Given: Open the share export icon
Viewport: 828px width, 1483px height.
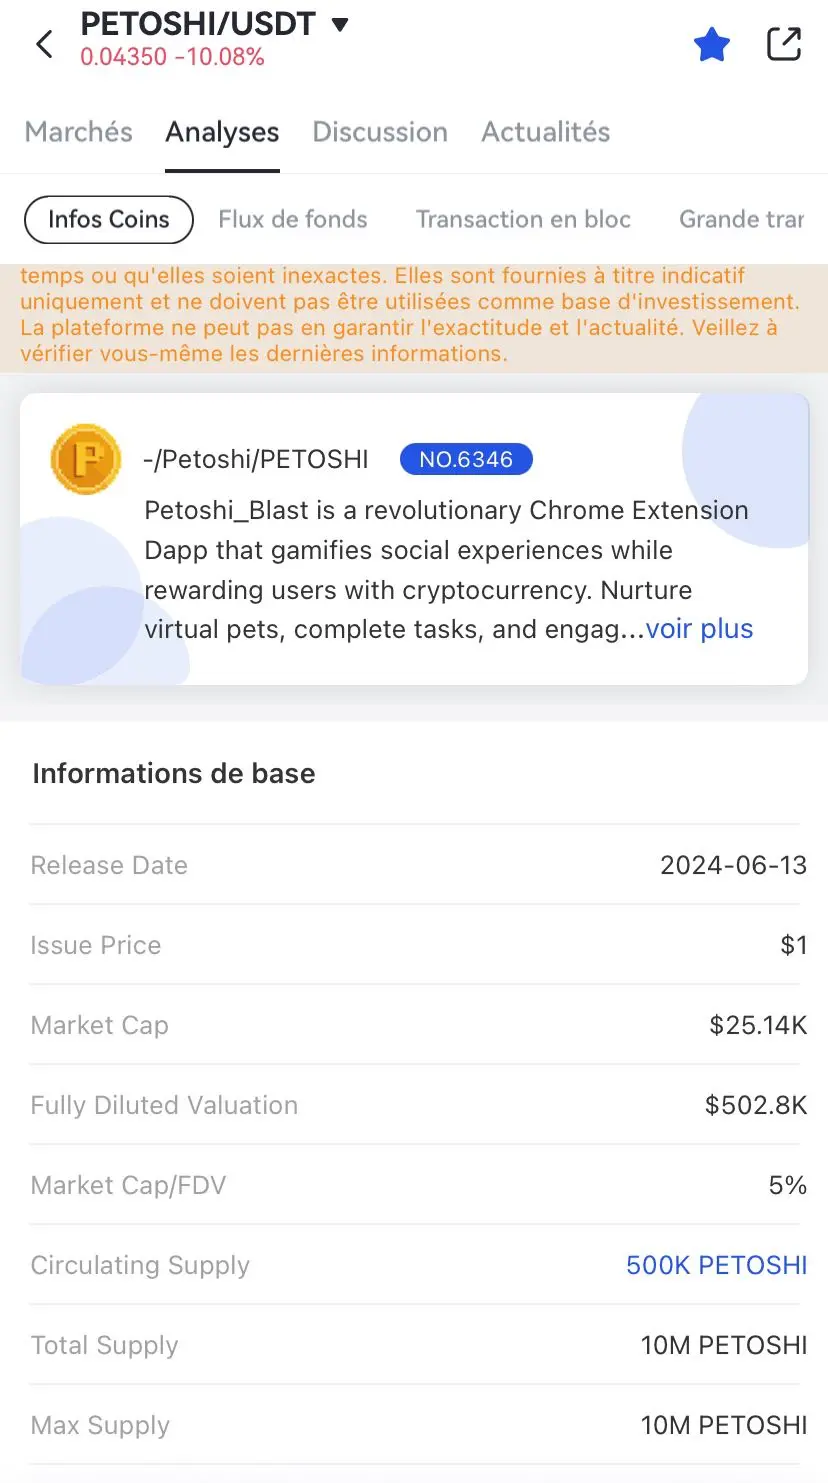Looking at the screenshot, I should (x=784, y=44).
